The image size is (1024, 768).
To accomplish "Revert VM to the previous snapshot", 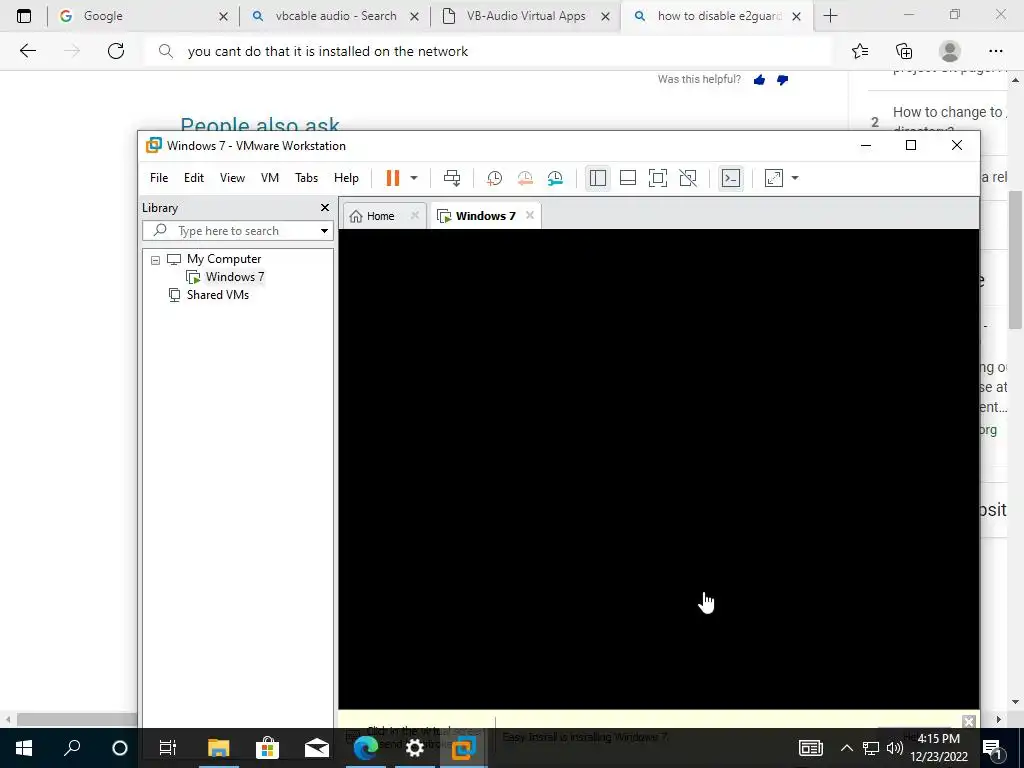I will [525, 178].
